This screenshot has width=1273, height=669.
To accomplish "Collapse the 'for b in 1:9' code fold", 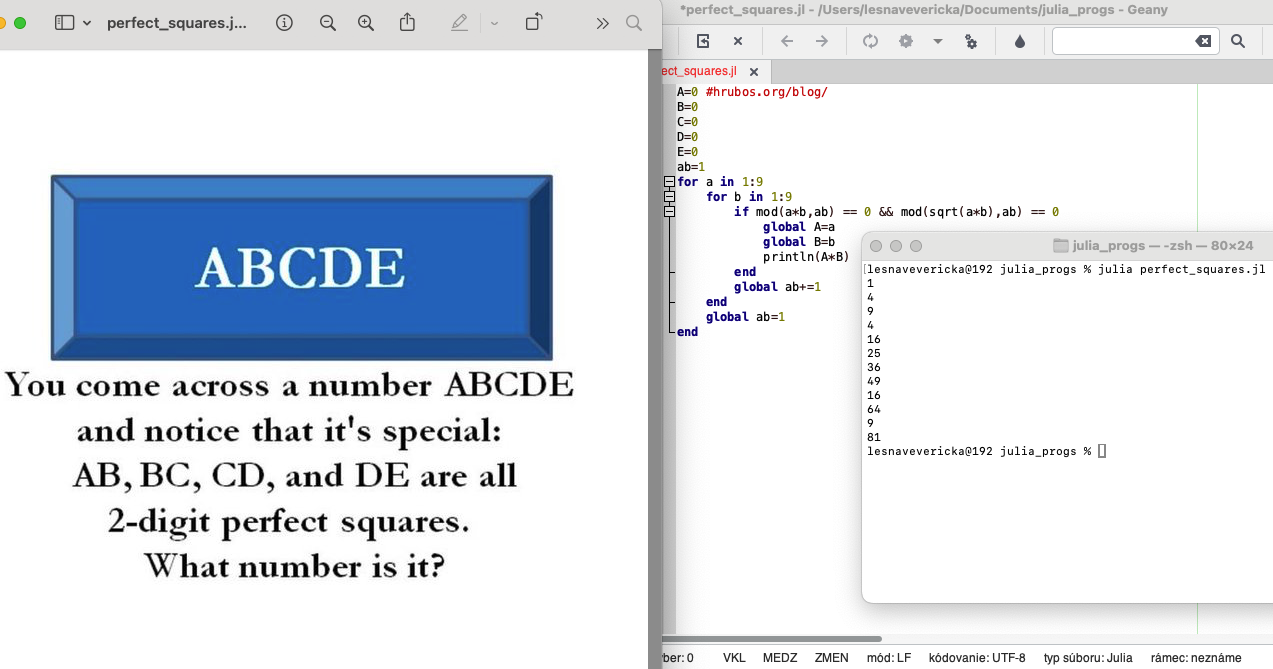I will click(668, 196).
